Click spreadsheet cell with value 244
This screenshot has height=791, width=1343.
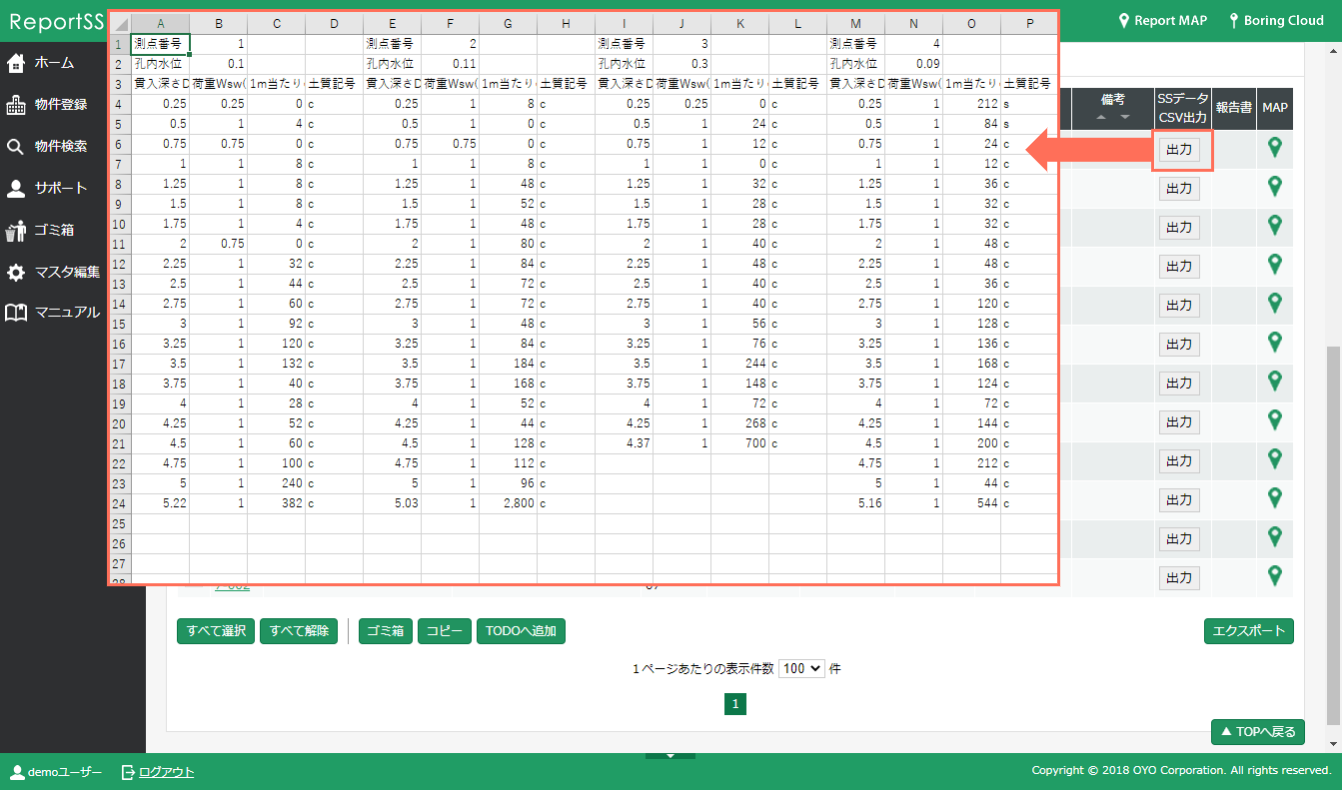740,364
